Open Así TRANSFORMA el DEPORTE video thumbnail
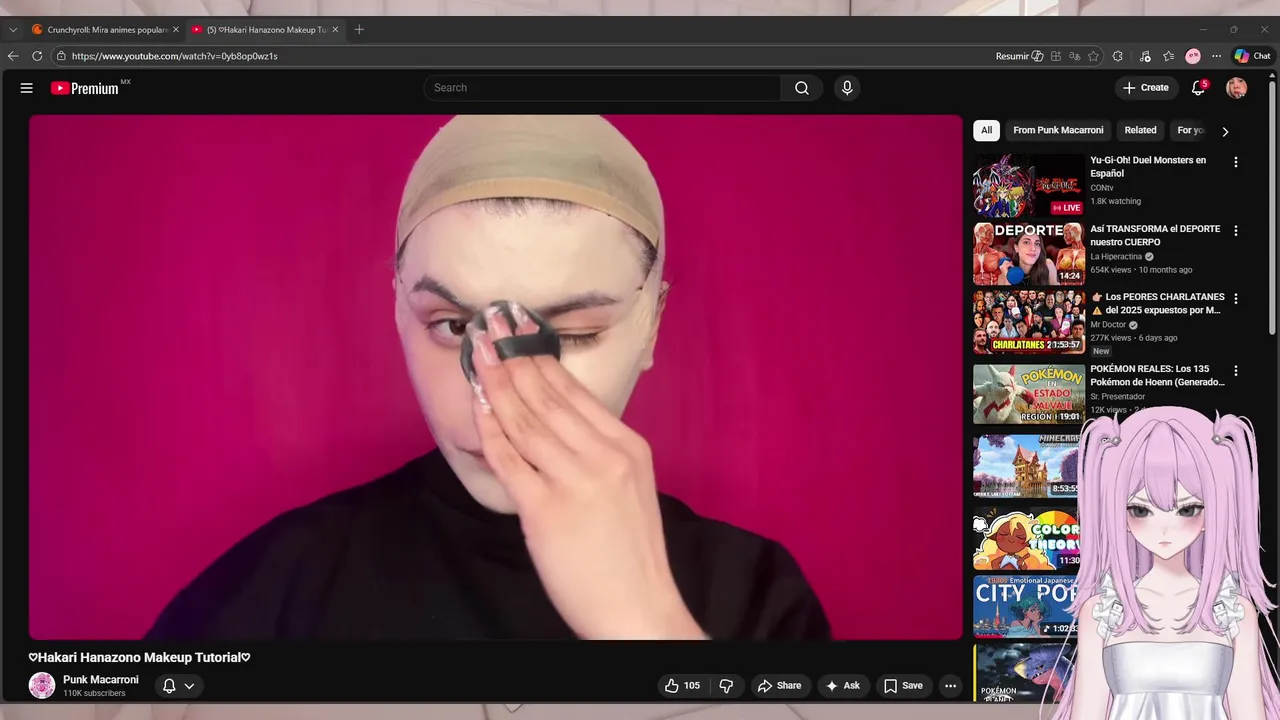 [1029, 253]
